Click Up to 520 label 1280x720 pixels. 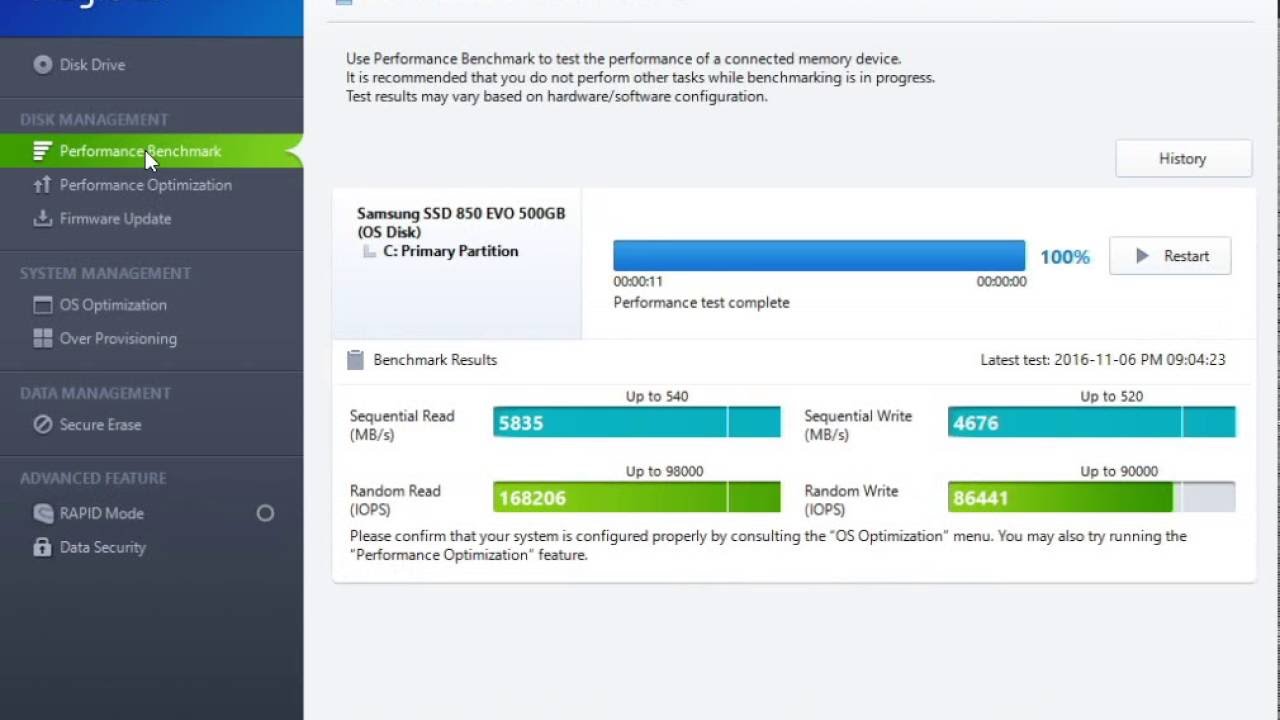pos(1111,396)
